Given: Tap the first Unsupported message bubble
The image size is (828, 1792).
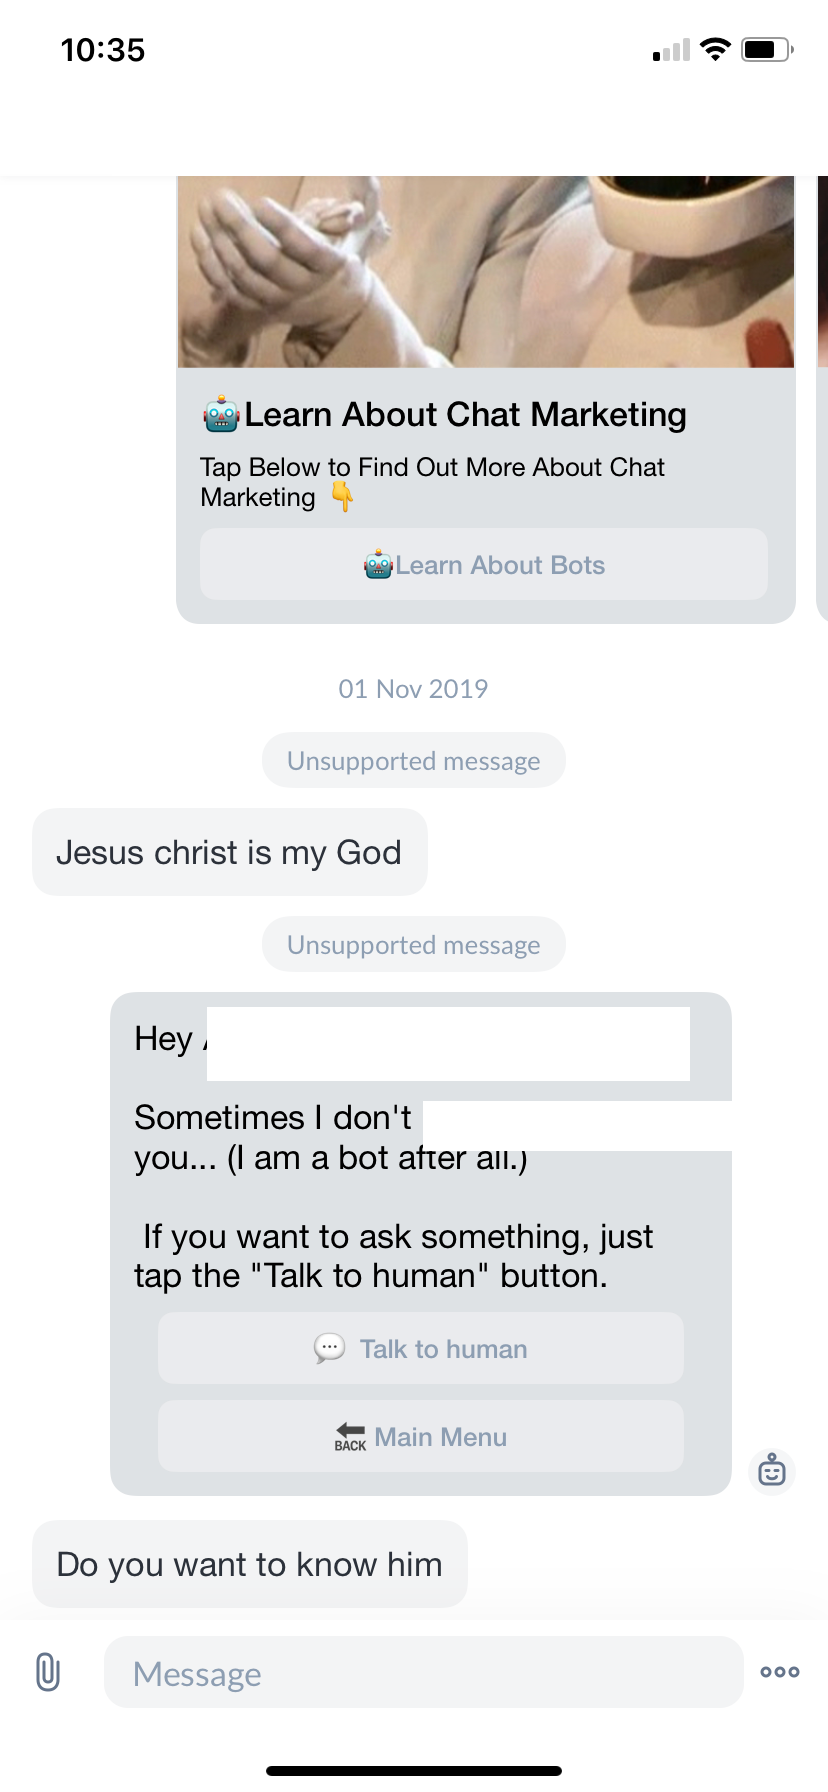Looking at the screenshot, I should click(x=413, y=760).
